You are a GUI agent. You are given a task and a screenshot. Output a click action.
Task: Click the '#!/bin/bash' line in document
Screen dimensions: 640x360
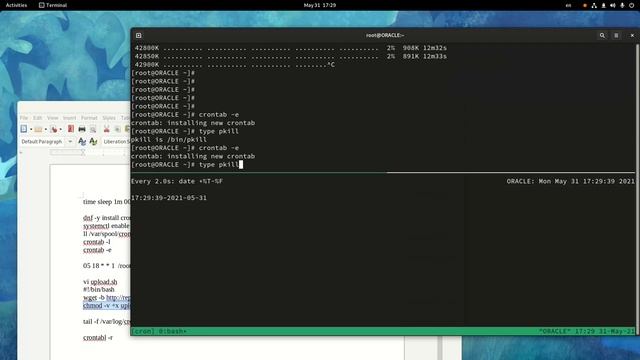coord(99,289)
